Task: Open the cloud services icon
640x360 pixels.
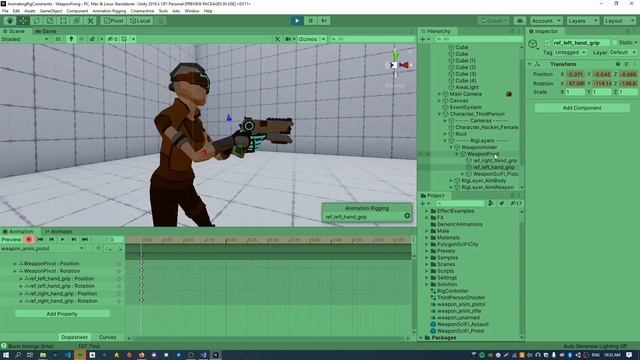Action: 520,21
